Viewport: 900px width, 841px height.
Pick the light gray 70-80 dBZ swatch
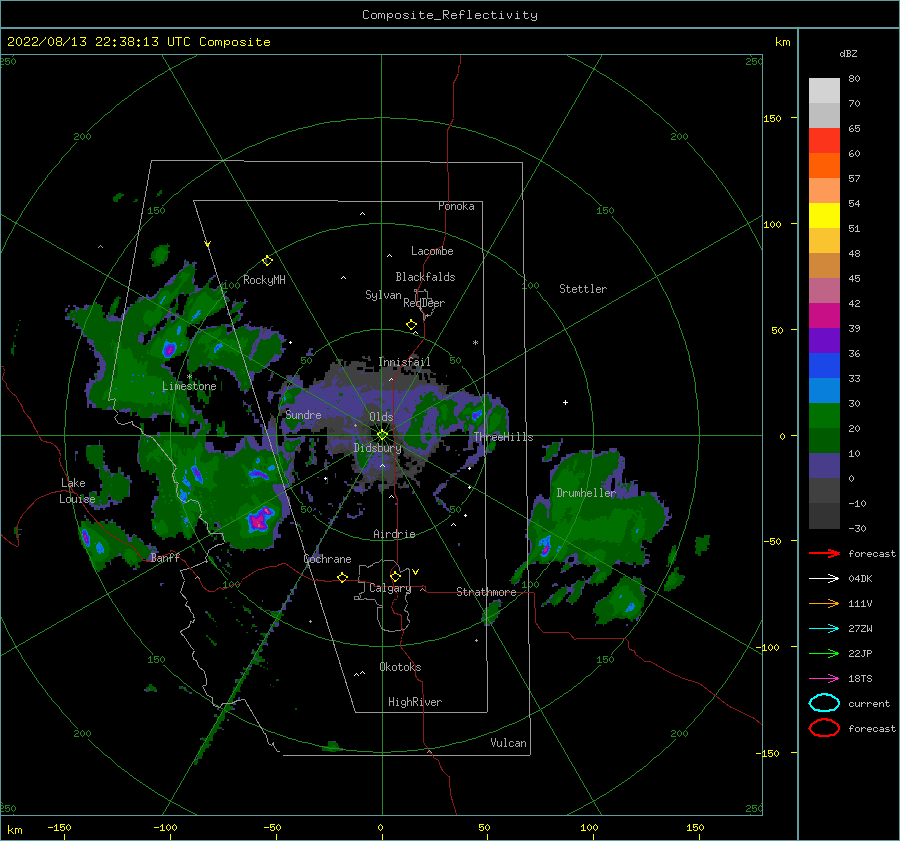coord(824,91)
